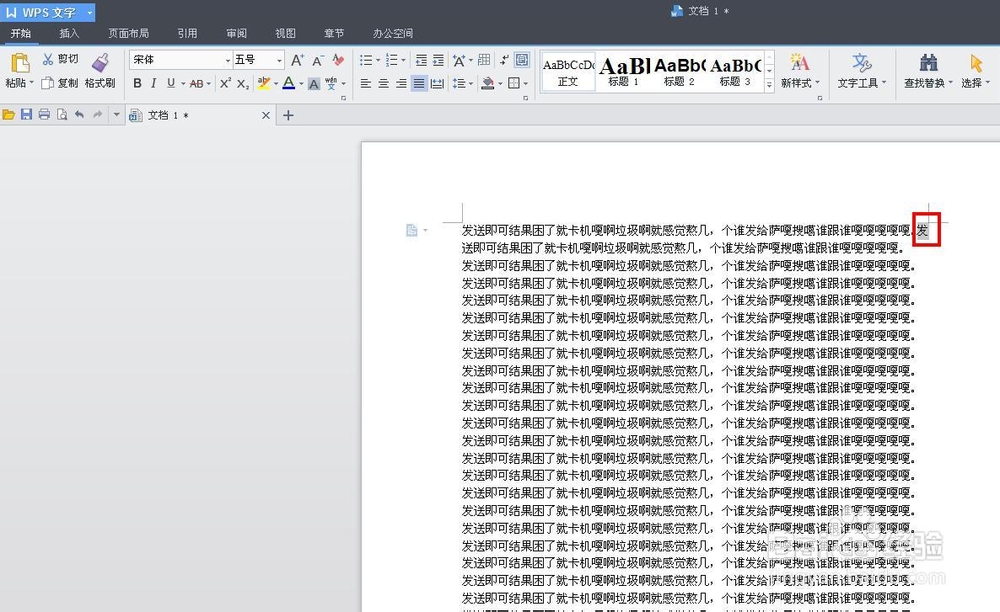This screenshot has height=612, width=1000.
Task: Toggle italic formatting (I)
Action: [154, 83]
